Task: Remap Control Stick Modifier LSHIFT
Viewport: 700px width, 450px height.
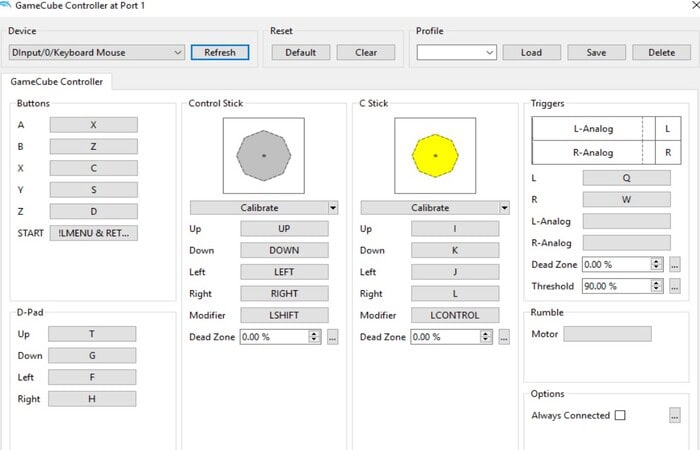Action: coord(284,315)
